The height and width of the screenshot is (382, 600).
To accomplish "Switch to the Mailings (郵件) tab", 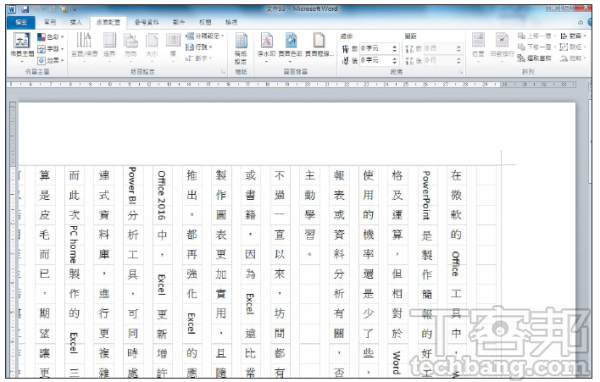I will click(x=179, y=22).
